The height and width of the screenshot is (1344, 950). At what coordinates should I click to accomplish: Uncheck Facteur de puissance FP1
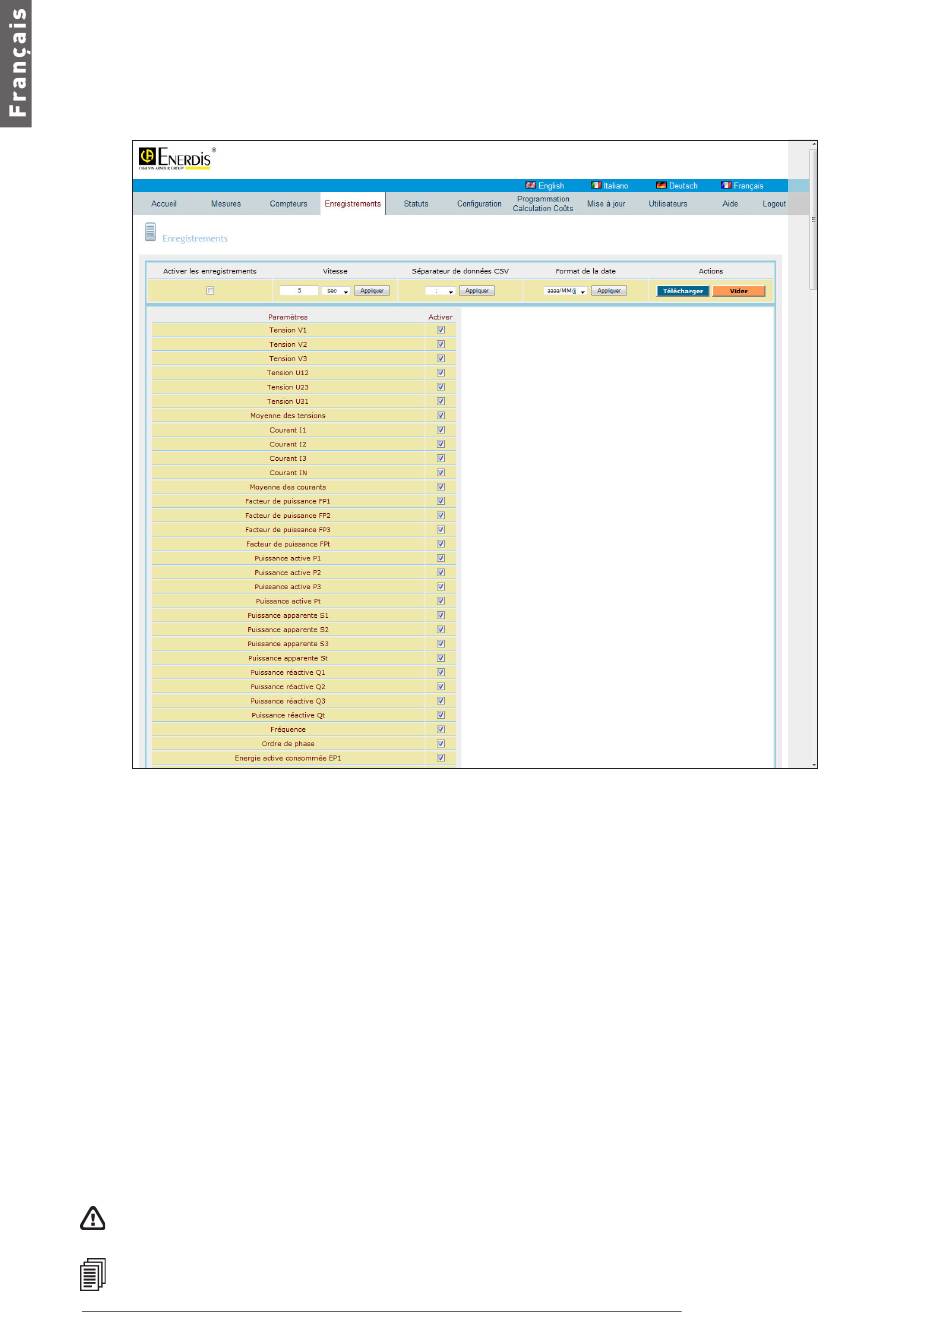[x=441, y=501]
